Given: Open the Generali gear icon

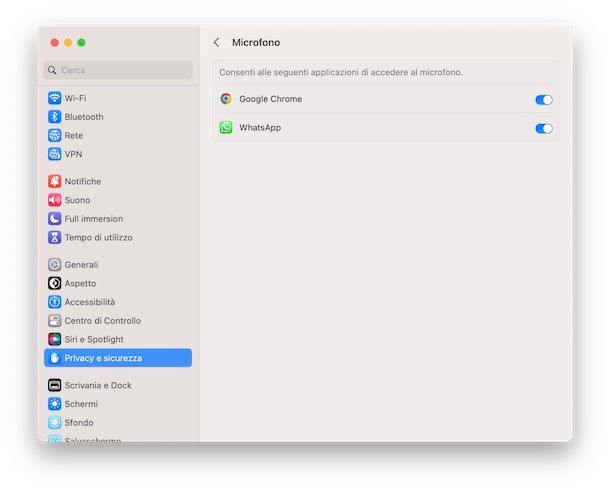Looking at the screenshot, I should click(x=54, y=265).
